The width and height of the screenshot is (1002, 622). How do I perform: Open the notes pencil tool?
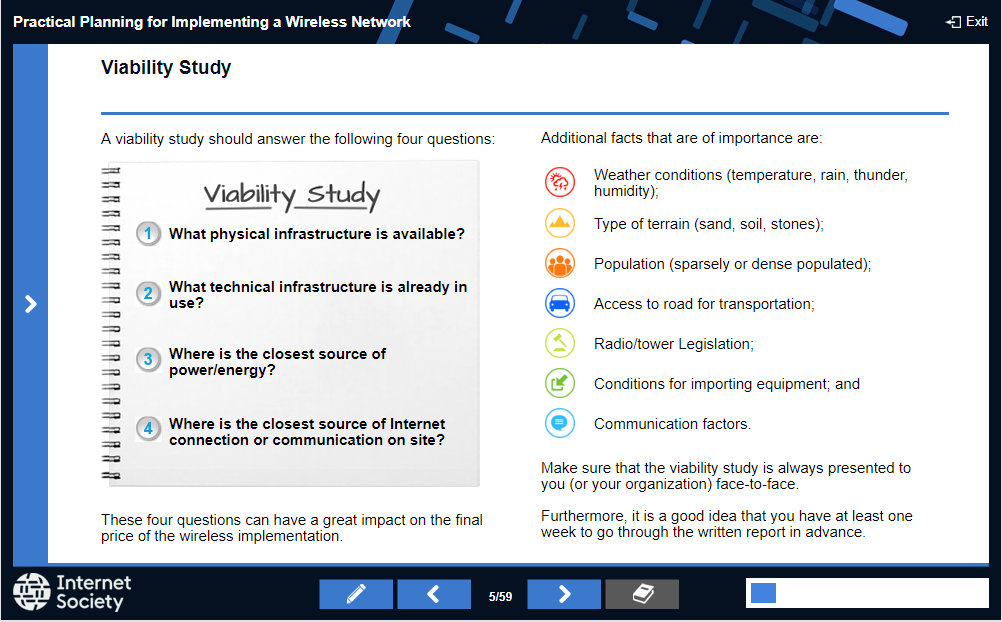pos(356,595)
